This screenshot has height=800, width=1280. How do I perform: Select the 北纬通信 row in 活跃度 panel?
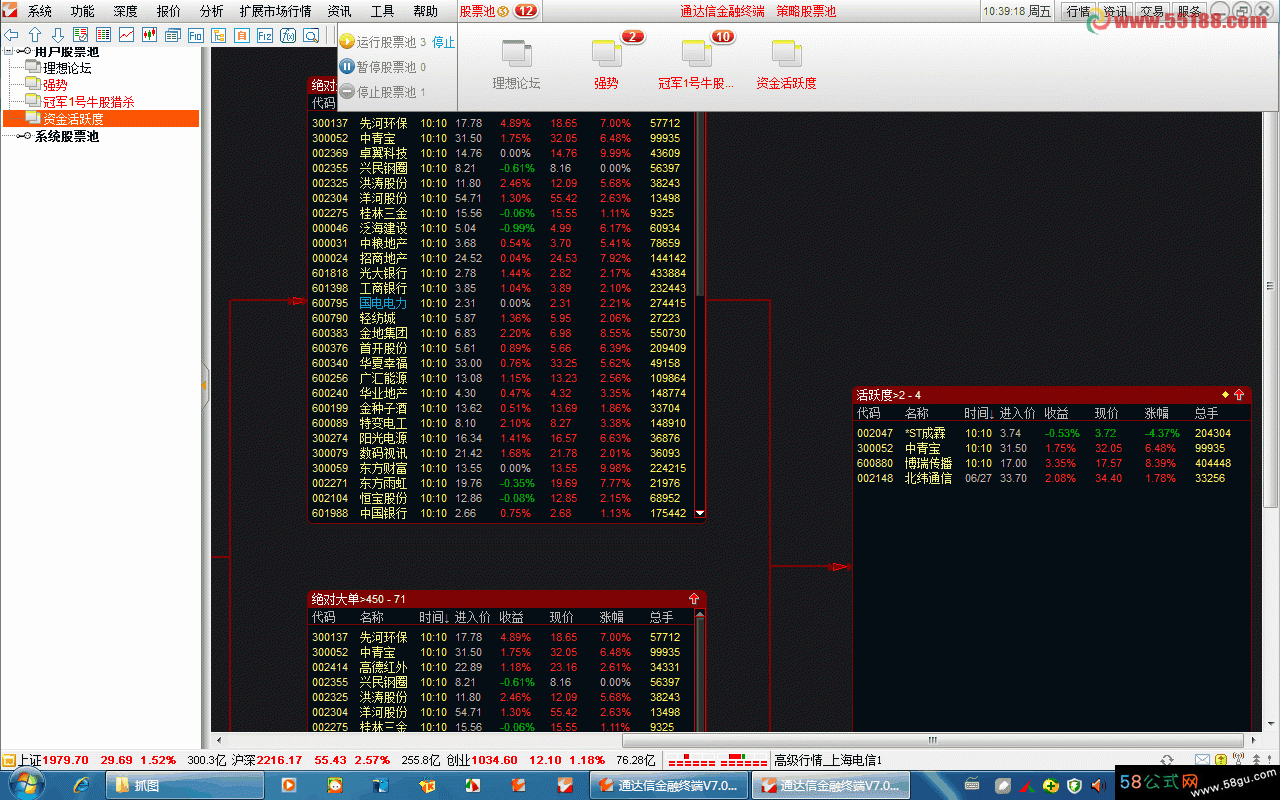(1051, 478)
